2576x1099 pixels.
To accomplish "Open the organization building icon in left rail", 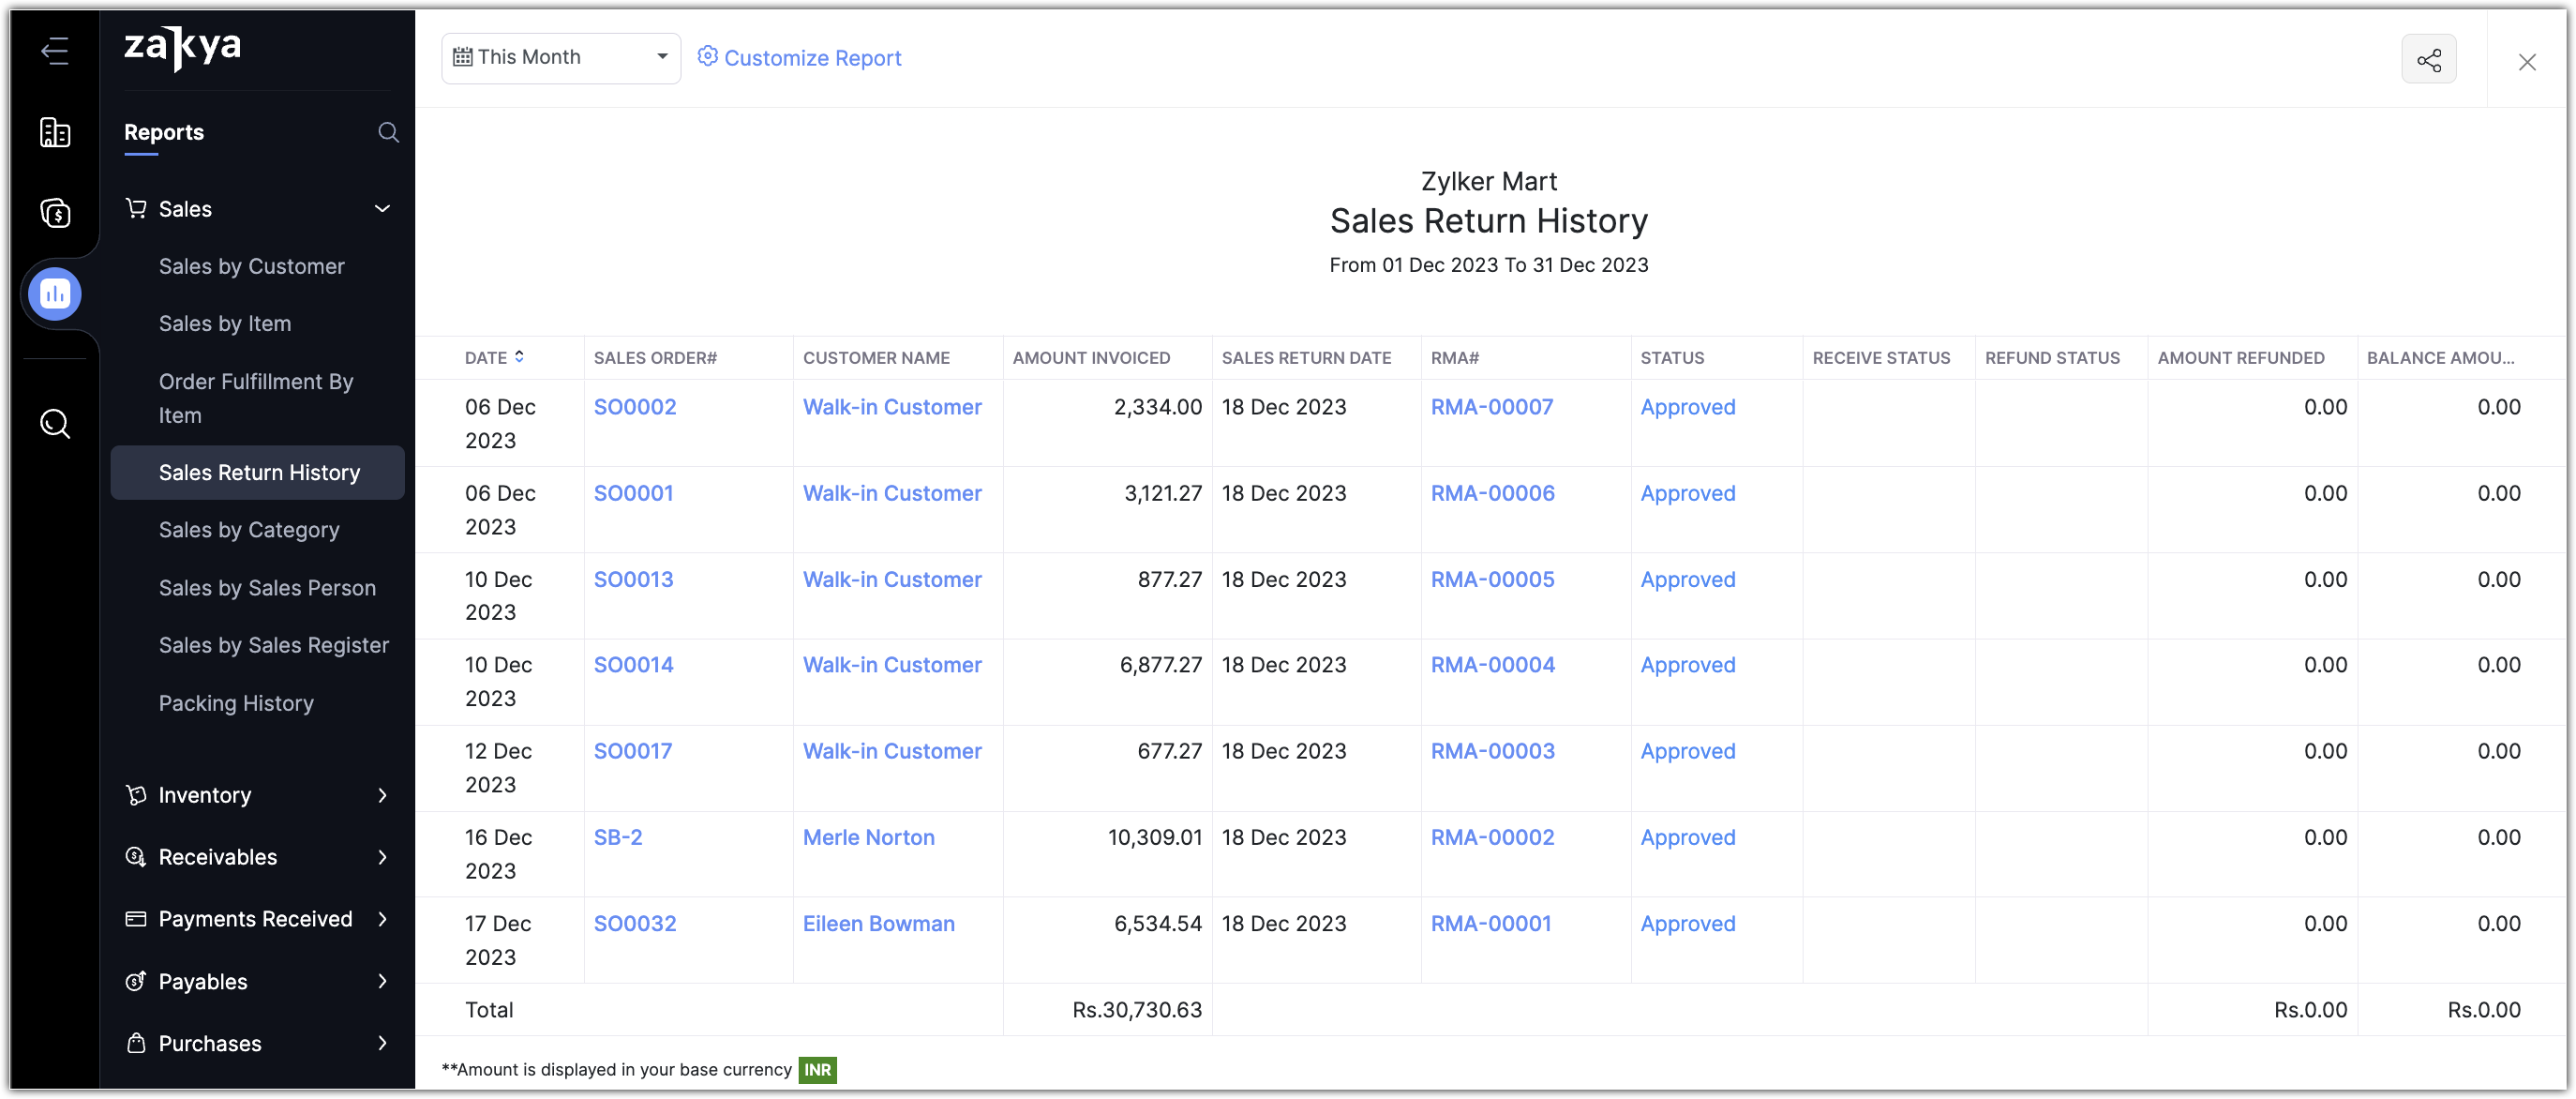I will 55,132.
